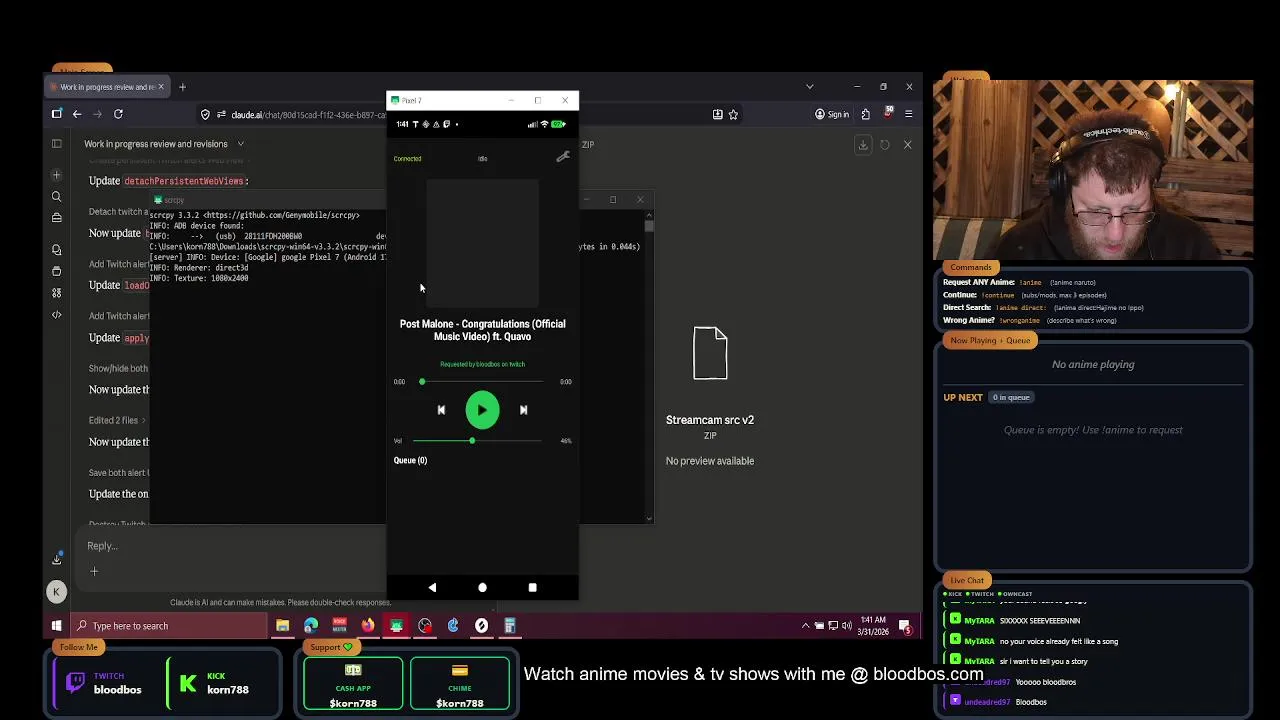Click the Now Playing • Queue overlay tab

tap(990, 340)
